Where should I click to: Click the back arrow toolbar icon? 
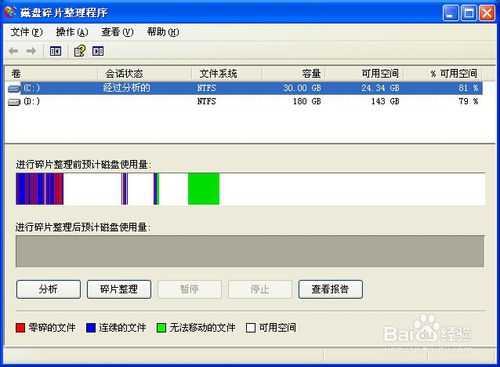tap(14, 51)
